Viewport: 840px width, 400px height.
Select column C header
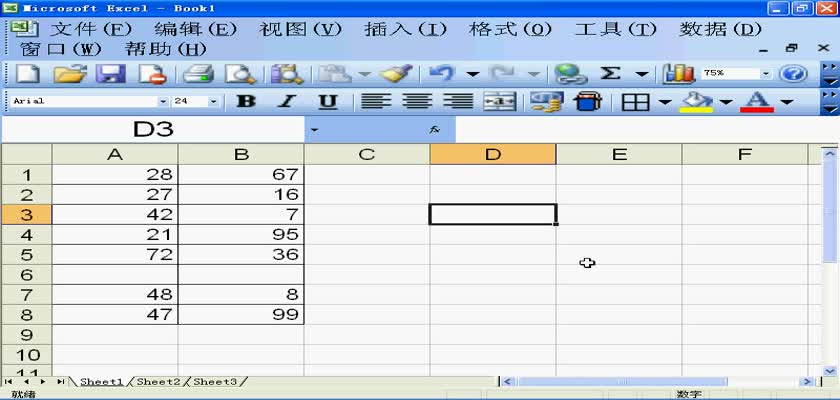point(367,154)
